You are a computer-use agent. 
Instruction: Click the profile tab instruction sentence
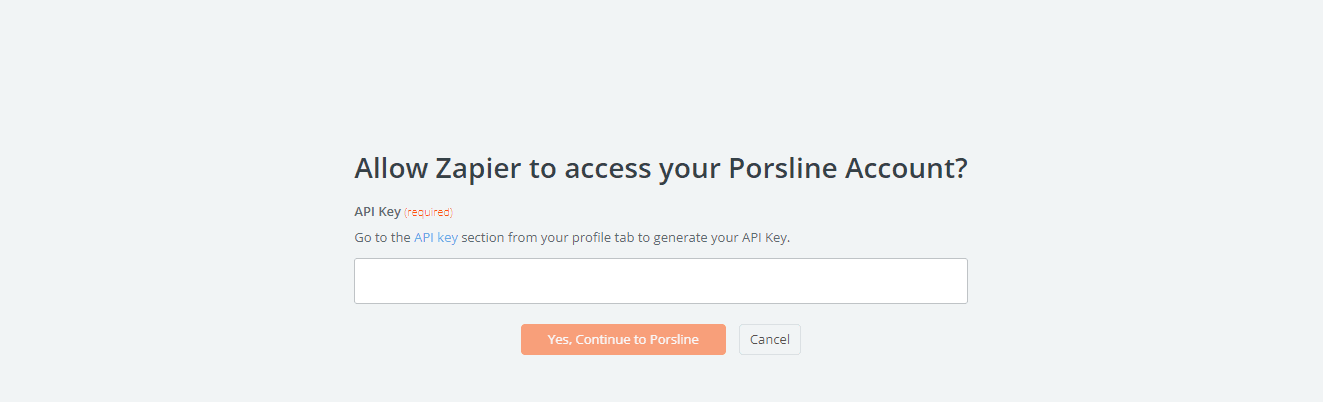tap(572, 238)
